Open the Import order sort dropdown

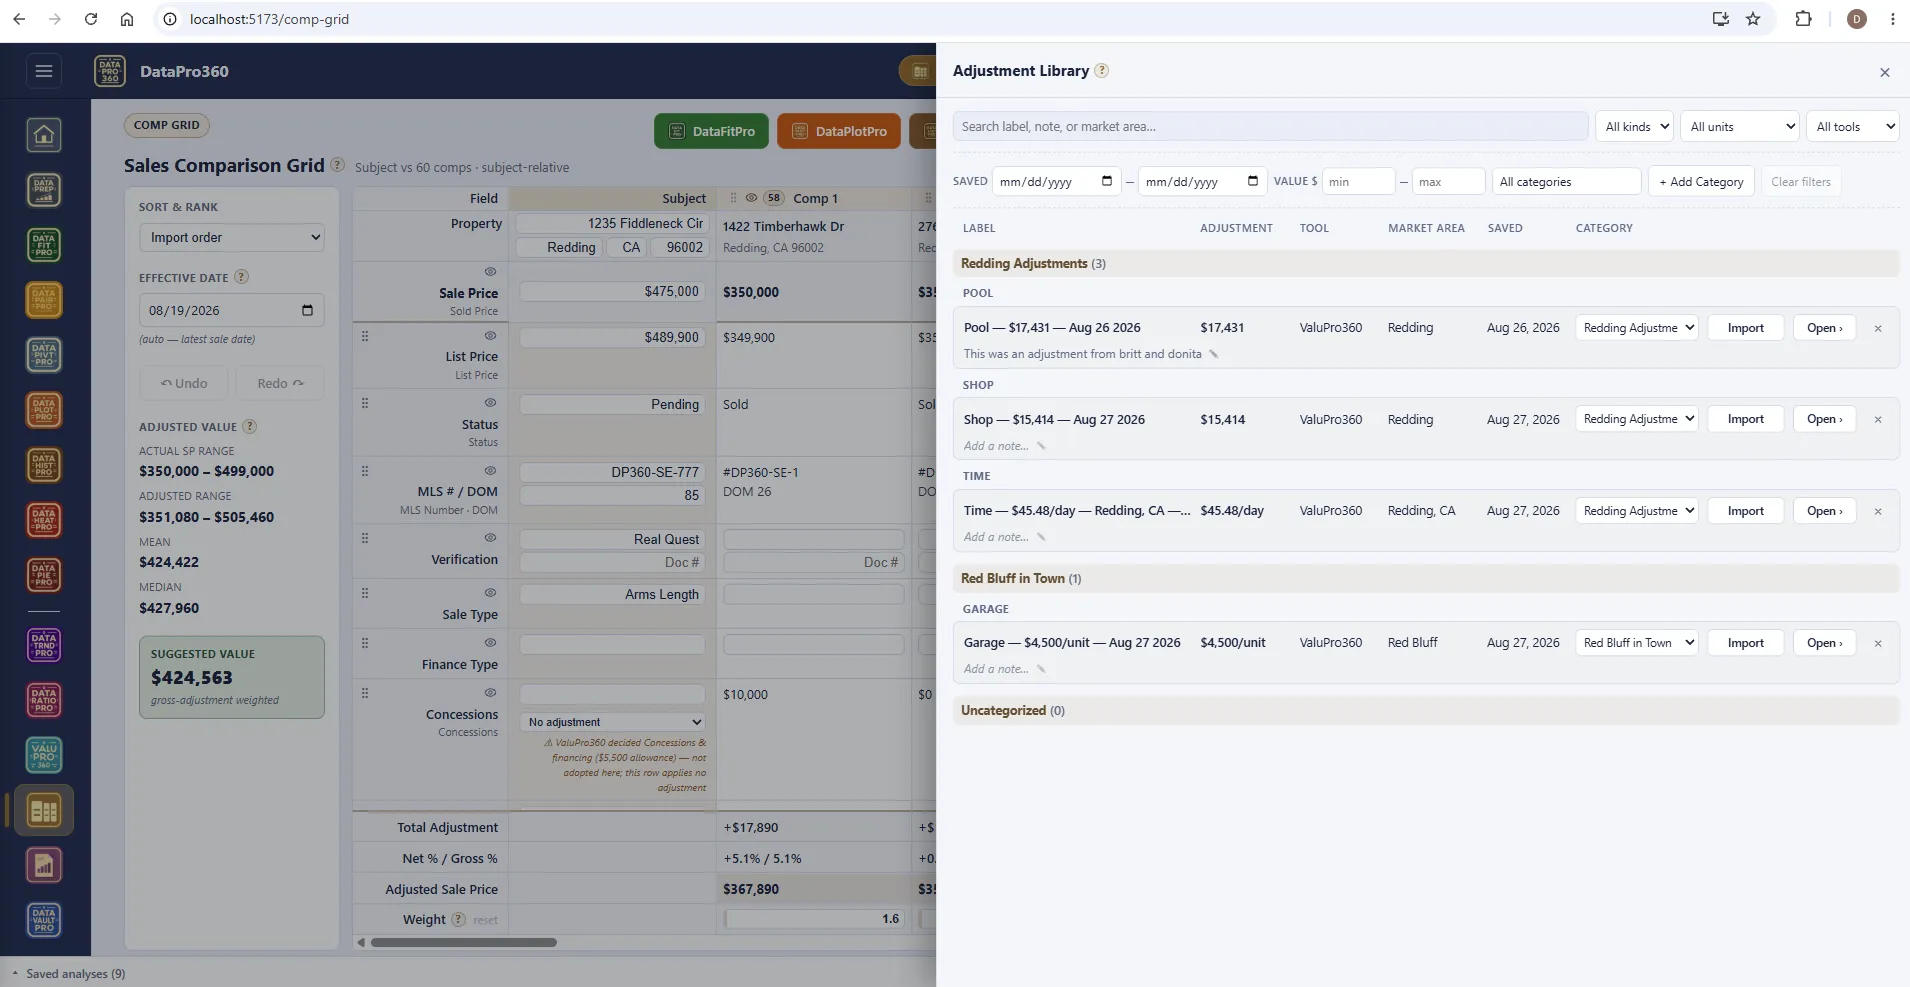(232, 237)
